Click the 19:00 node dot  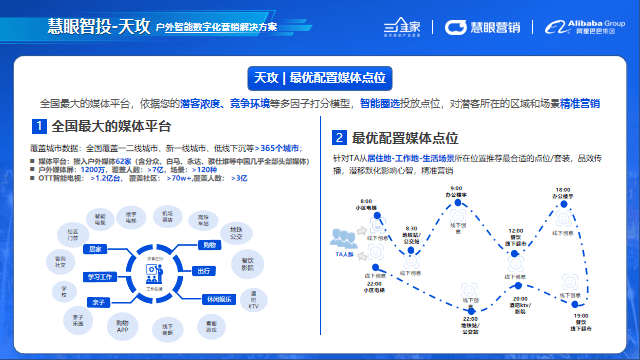tap(575, 304)
